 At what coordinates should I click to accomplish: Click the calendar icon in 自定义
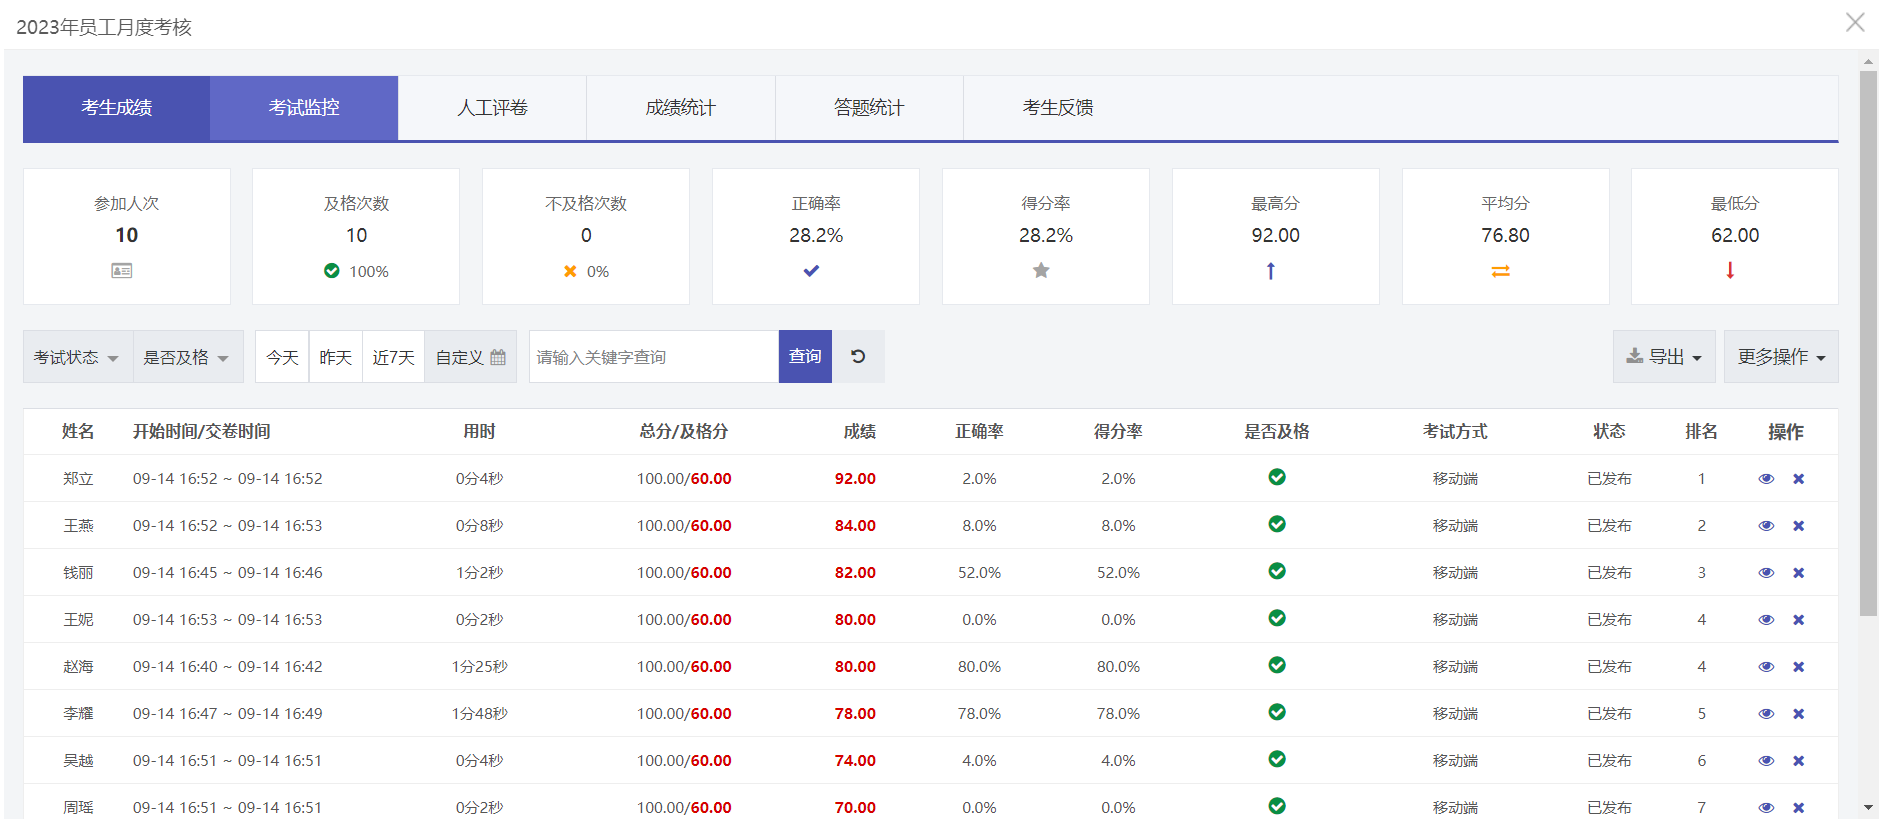[498, 357]
